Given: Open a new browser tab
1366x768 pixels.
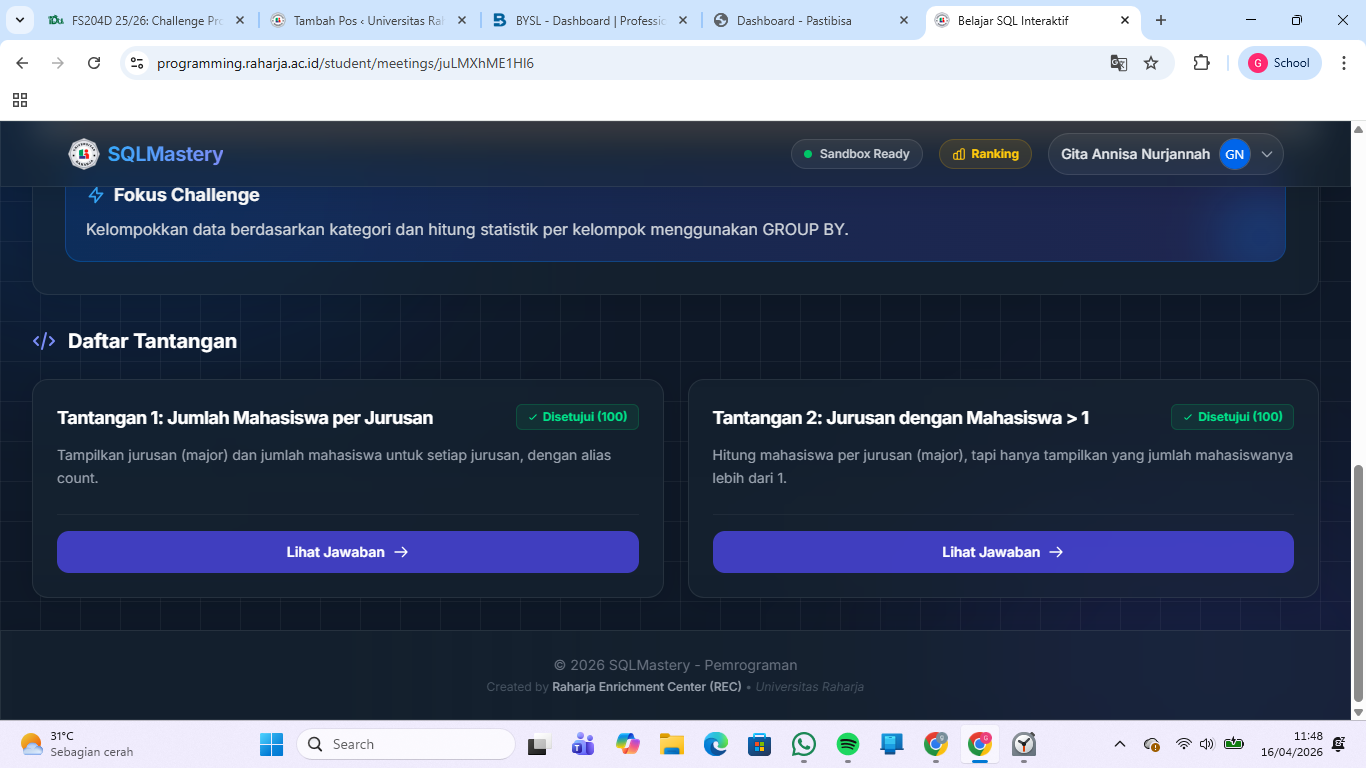Looking at the screenshot, I should click(x=1161, y=20).
